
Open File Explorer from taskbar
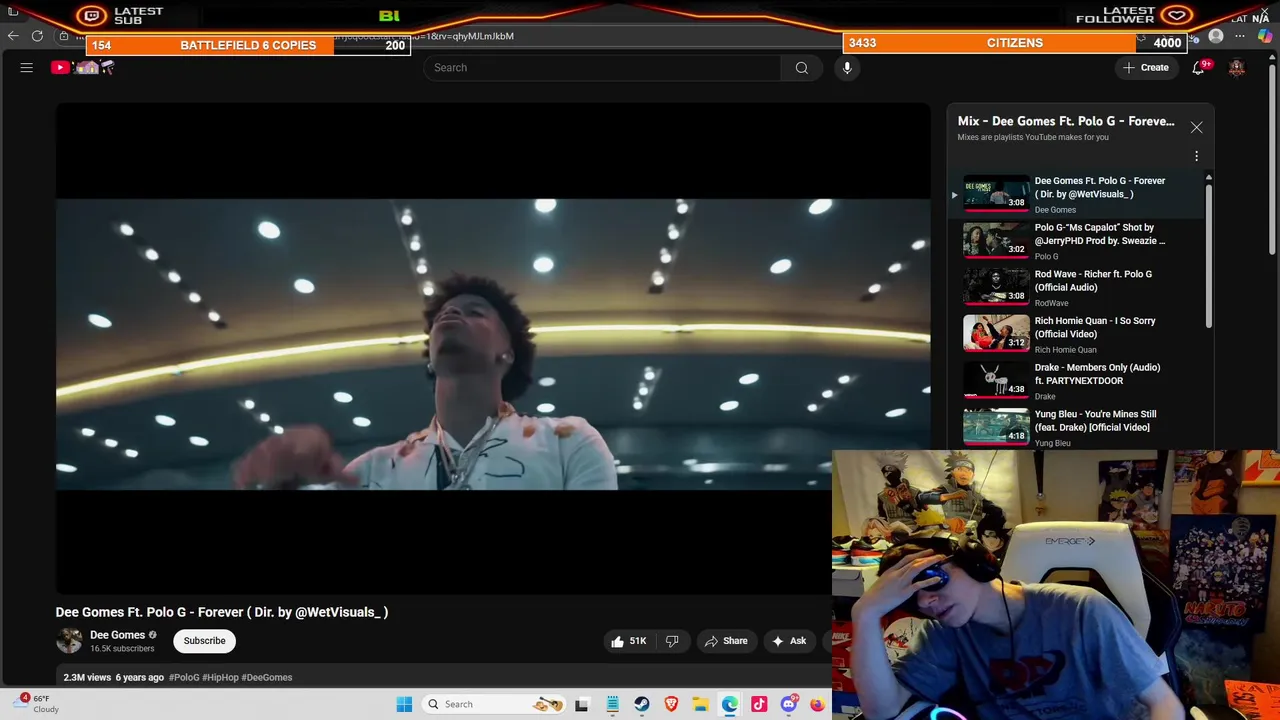click(701, 704)
